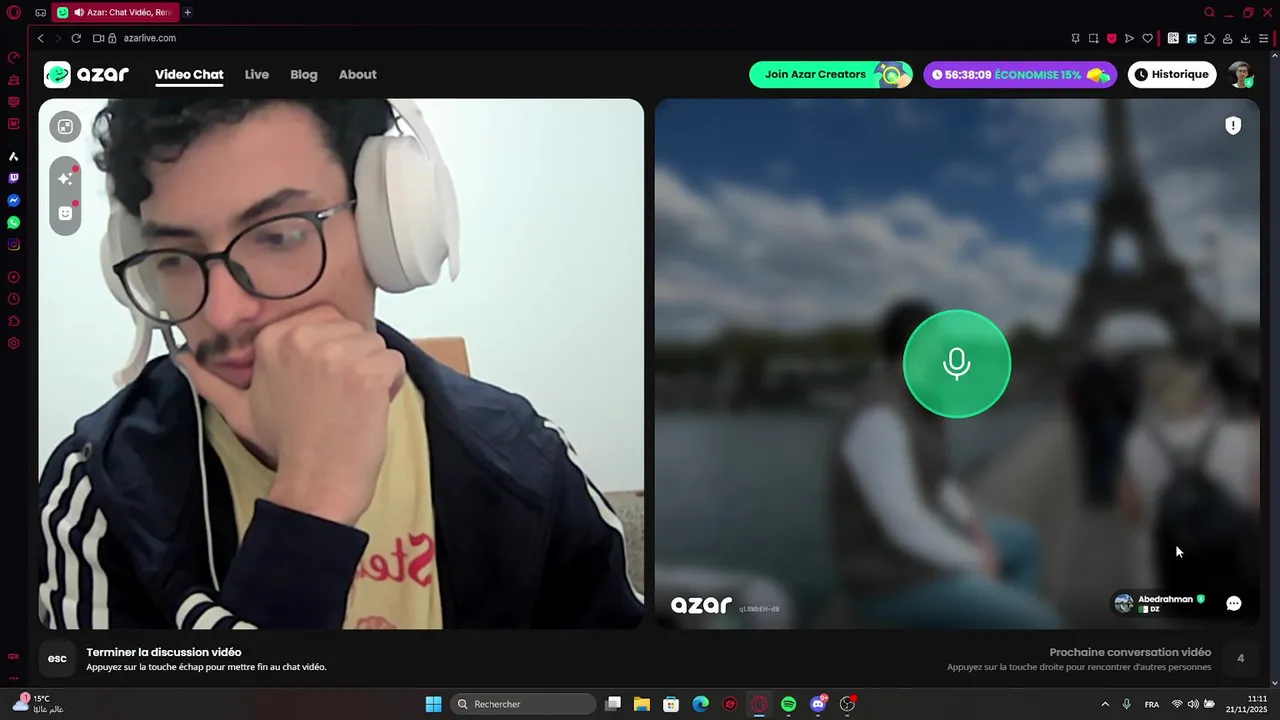The image size is (1280, 720).
Task: Reload the azarlive.com page
Action: click(x=76, y=38)
